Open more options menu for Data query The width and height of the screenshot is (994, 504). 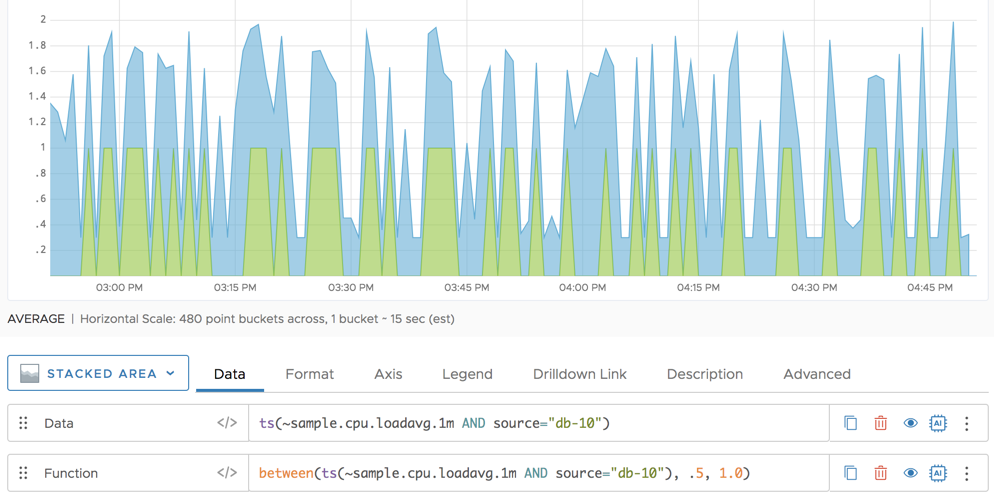pos(966,423)
